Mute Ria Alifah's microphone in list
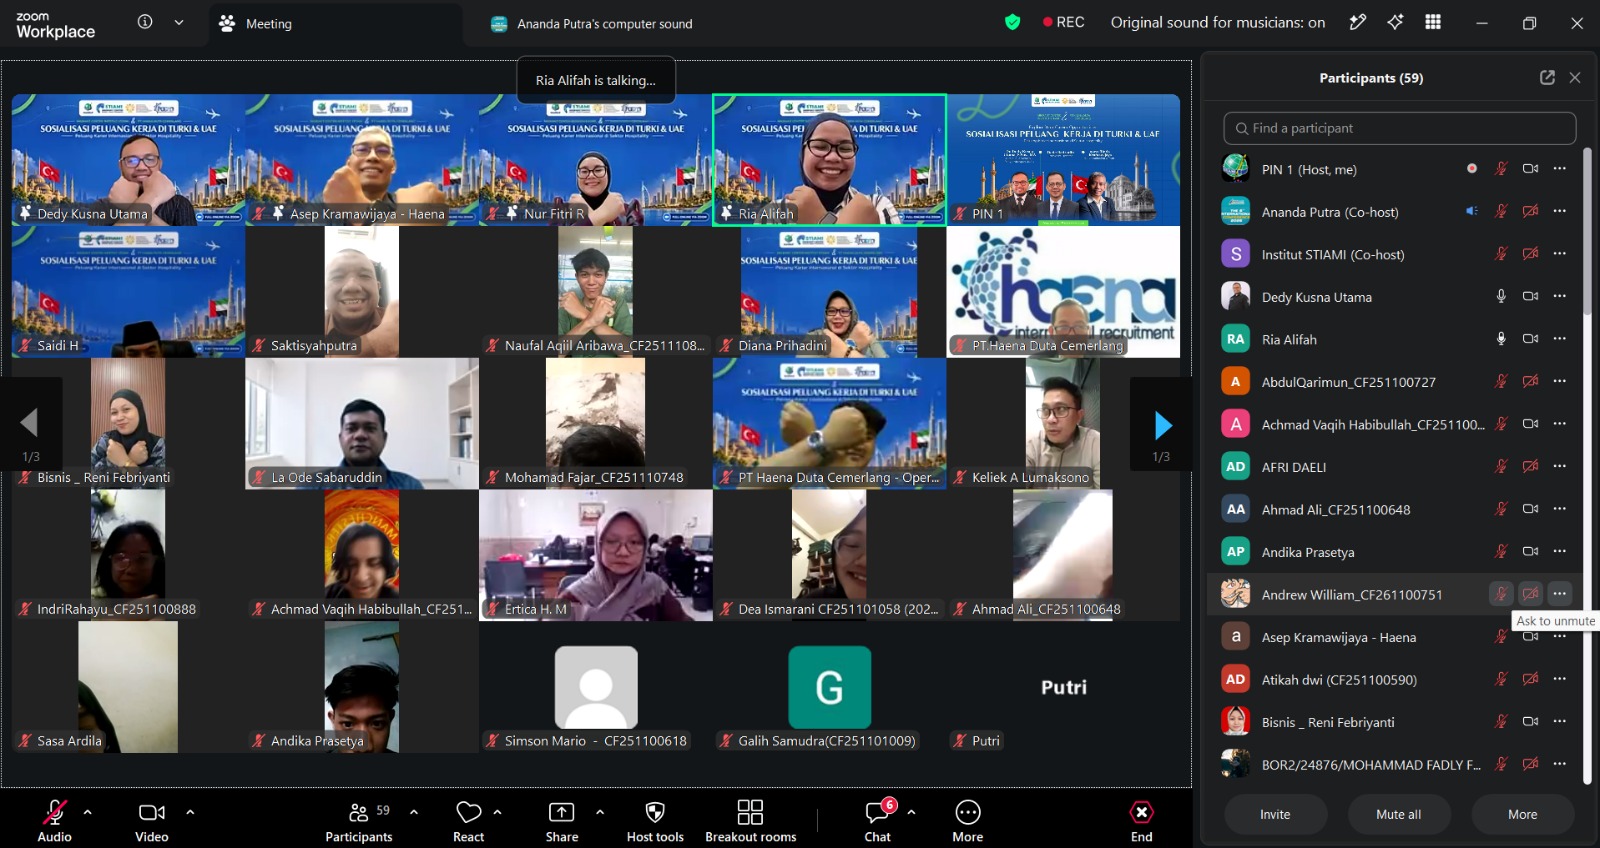Screen dimensions: 1600x848 click(x=1501, y=339)
